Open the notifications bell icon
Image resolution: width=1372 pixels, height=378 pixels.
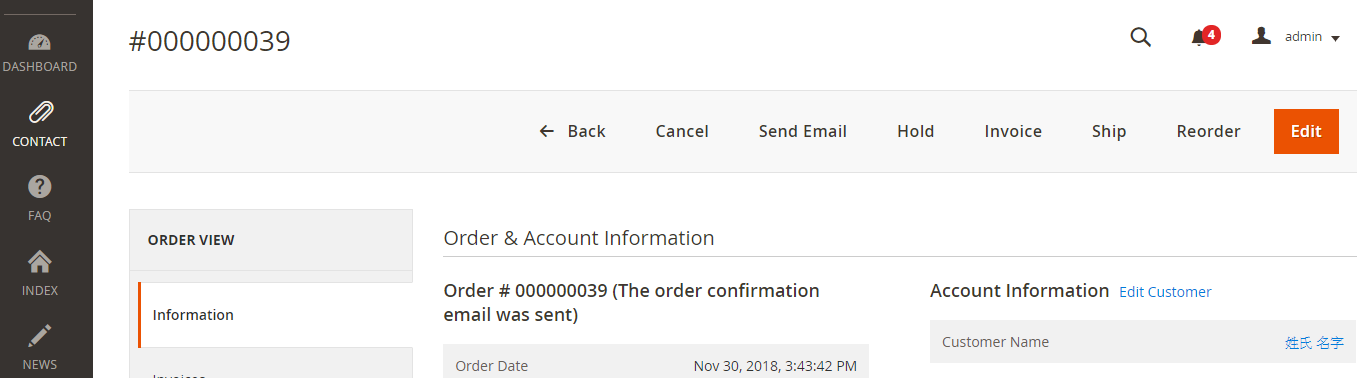pos(1198,38)
